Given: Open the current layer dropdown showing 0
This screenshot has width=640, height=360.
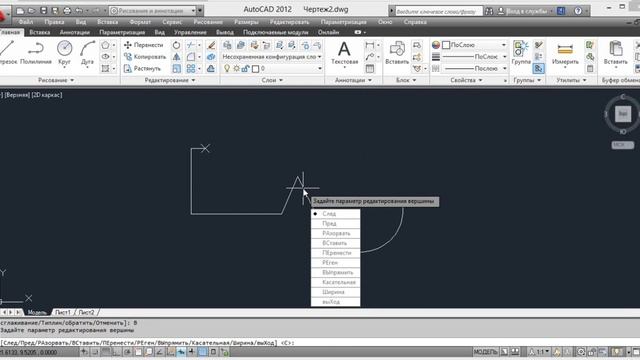Looking at the screenshot, I should pyautogui.click(x=272, y=69).
